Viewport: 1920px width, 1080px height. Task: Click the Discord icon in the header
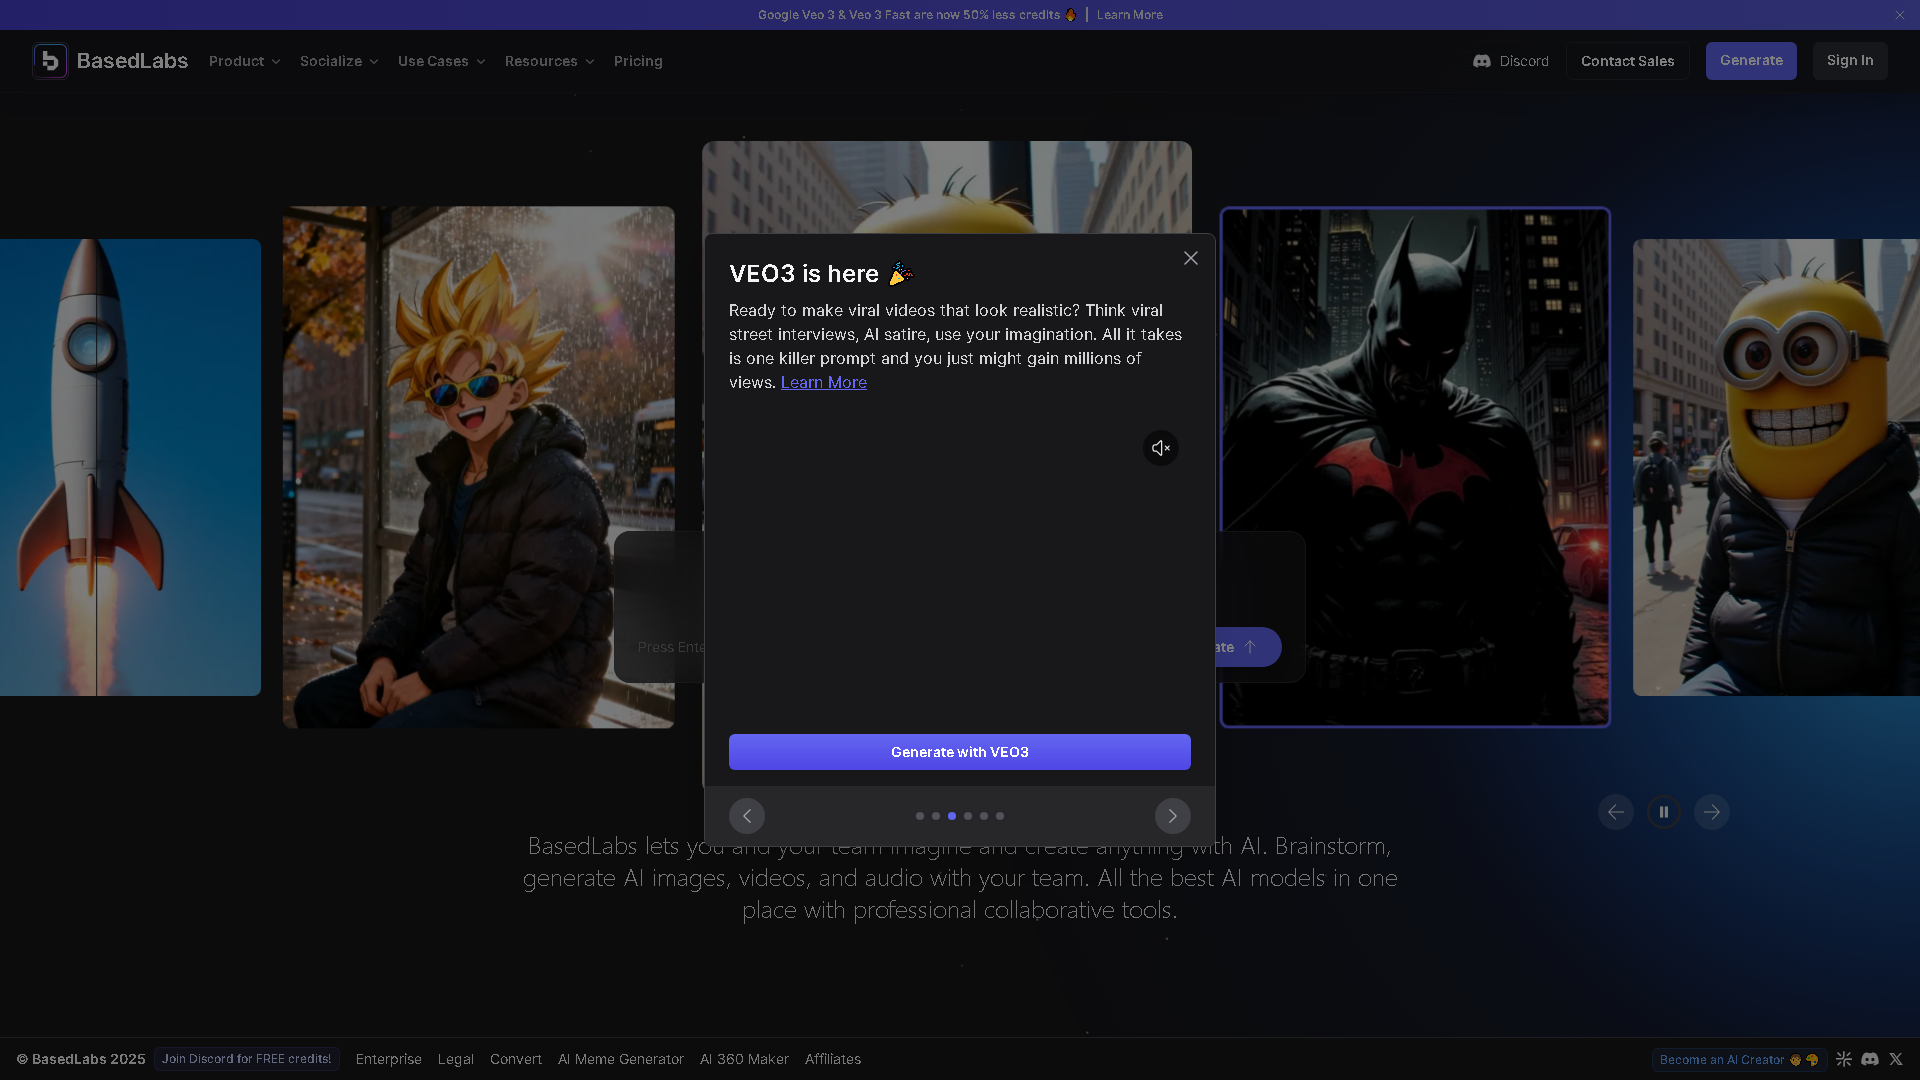1481,61
